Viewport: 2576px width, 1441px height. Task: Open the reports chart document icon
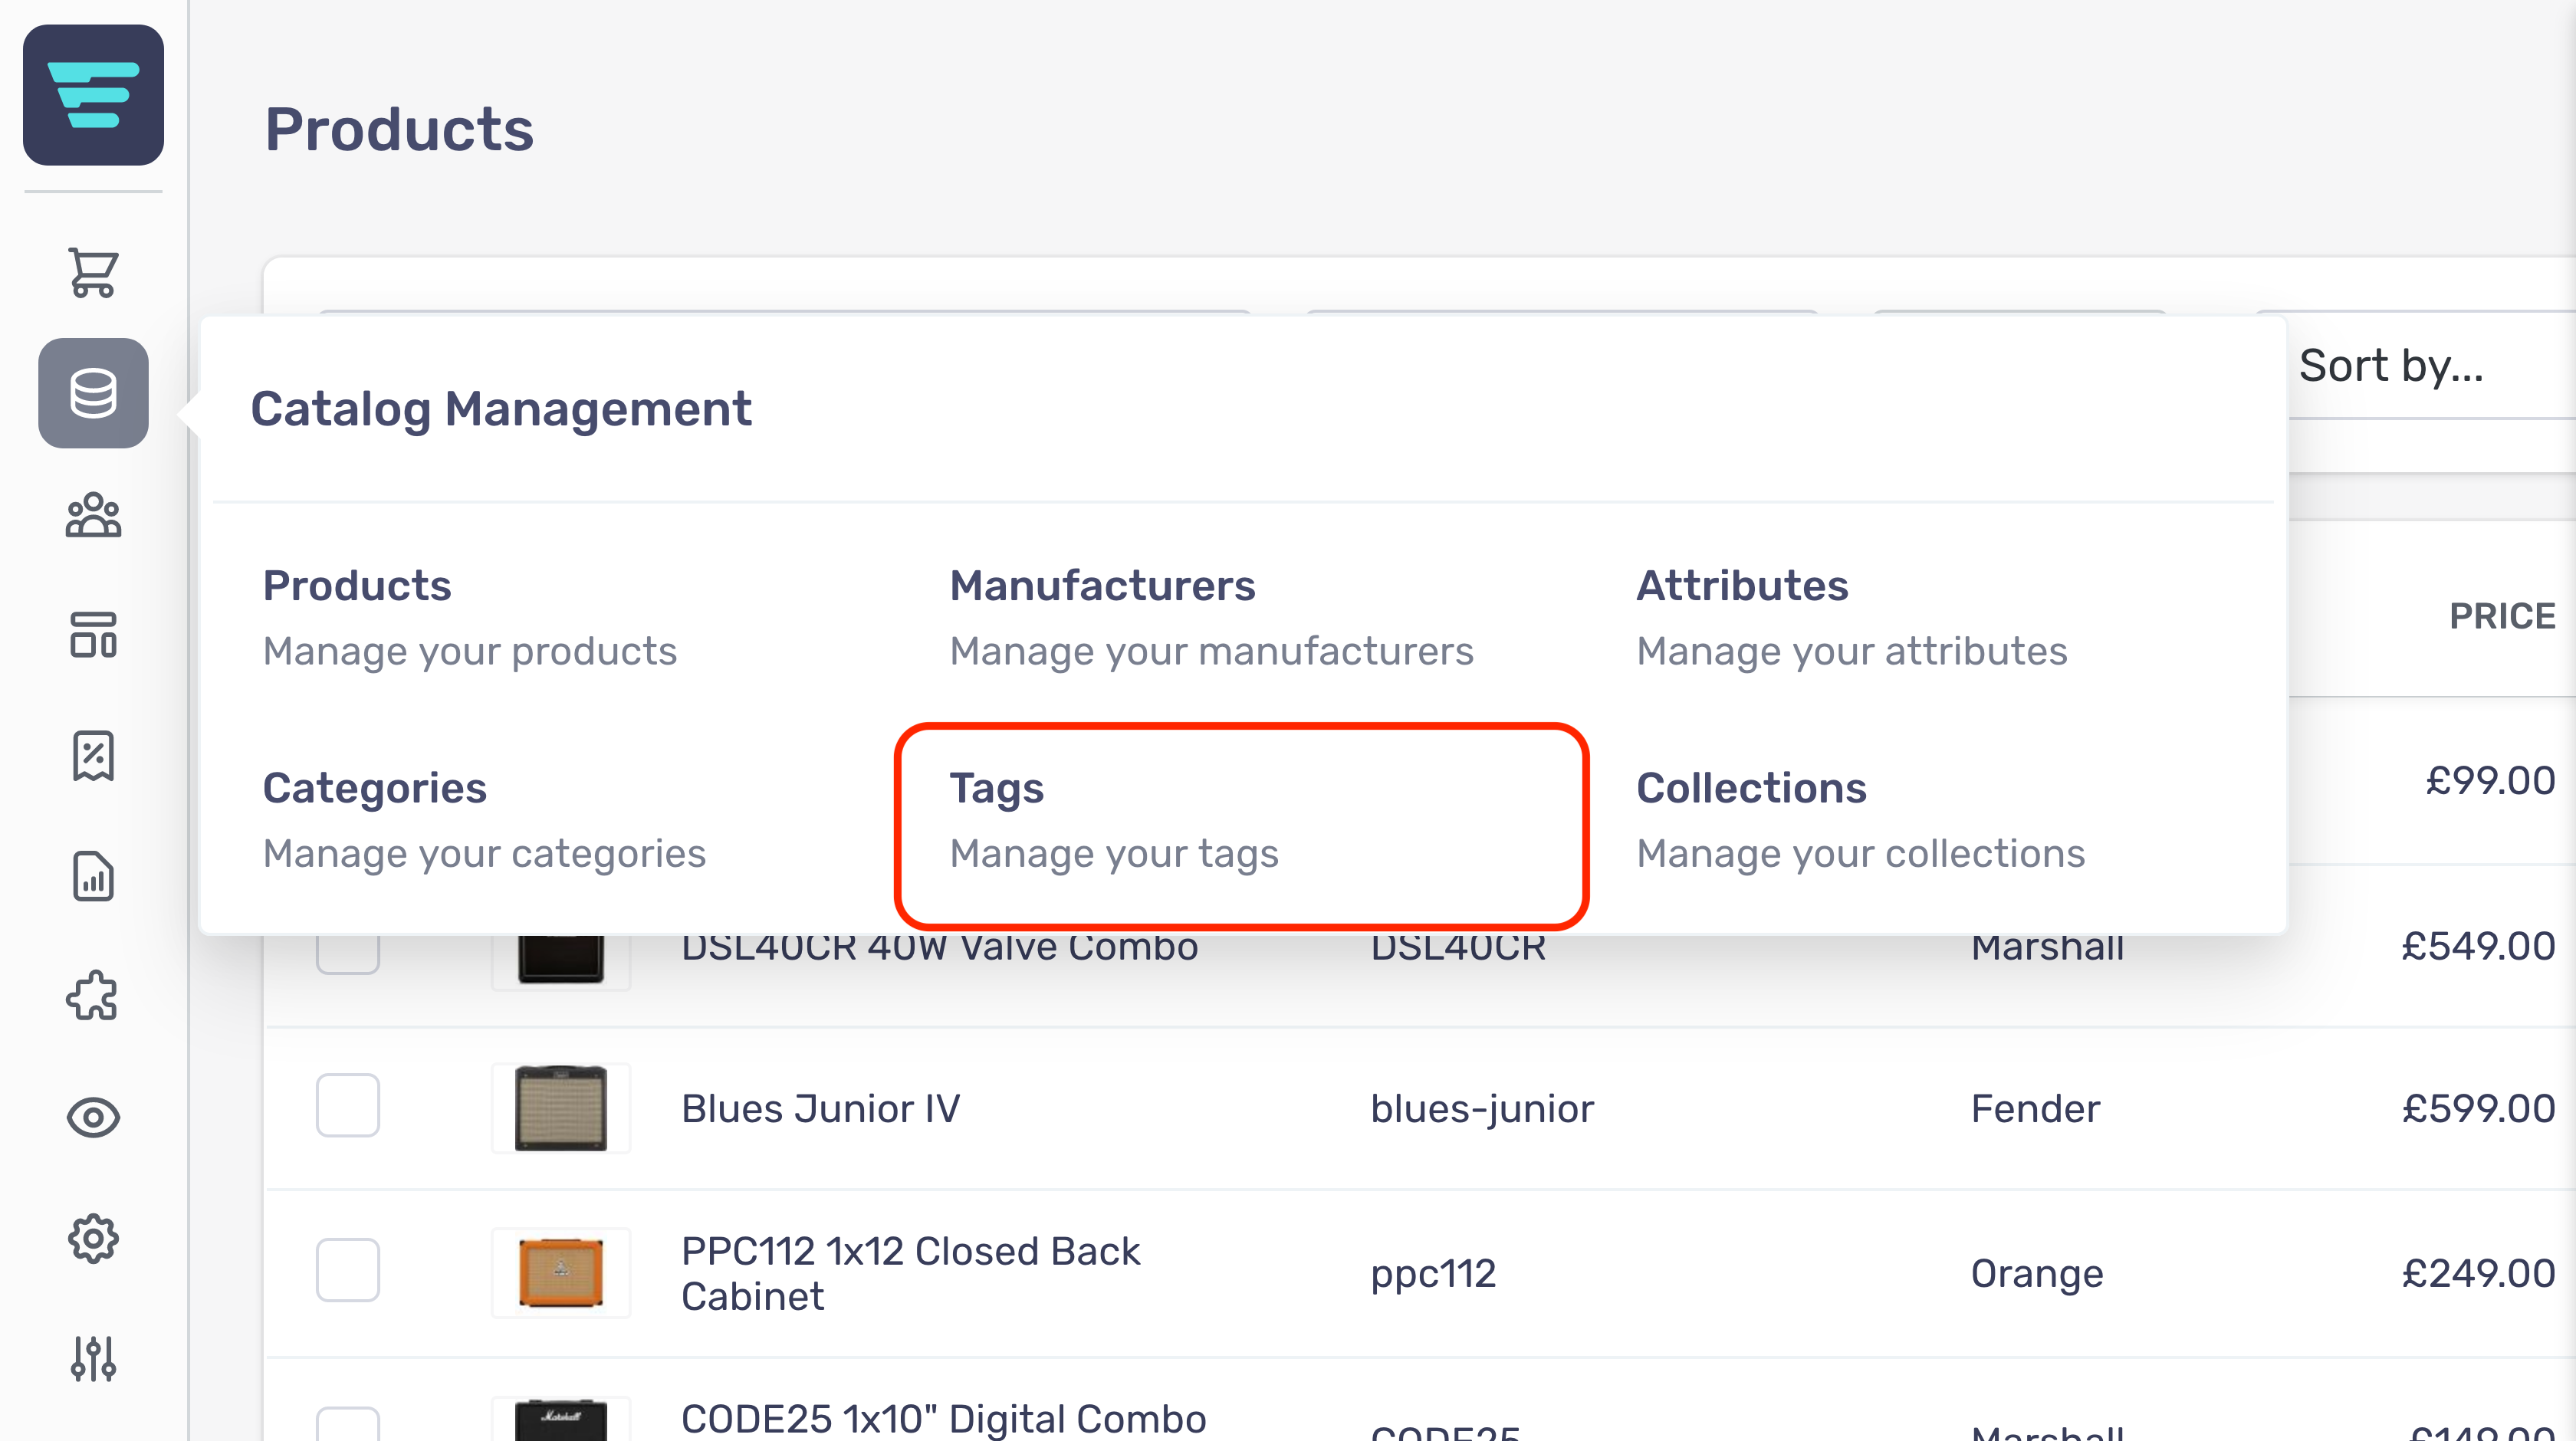93,877
